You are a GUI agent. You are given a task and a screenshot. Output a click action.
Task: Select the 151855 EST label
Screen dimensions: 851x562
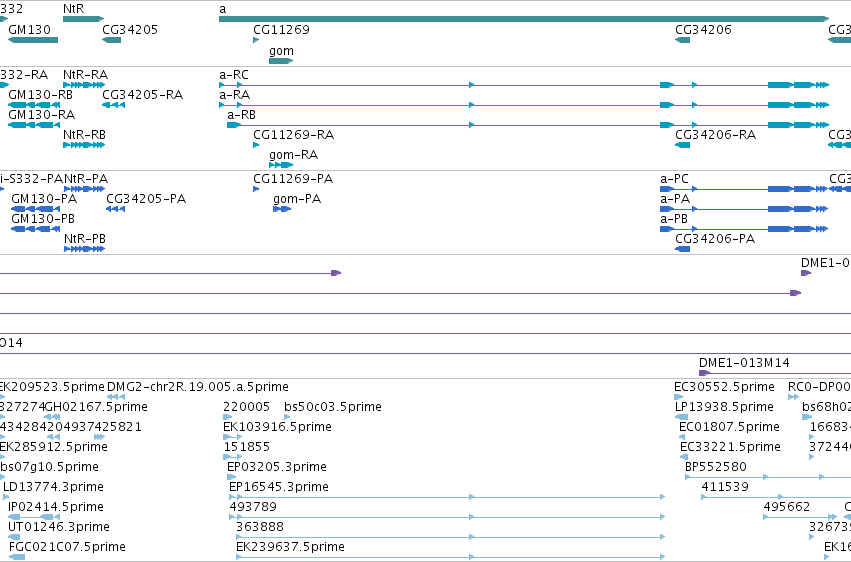pos(246,447)
